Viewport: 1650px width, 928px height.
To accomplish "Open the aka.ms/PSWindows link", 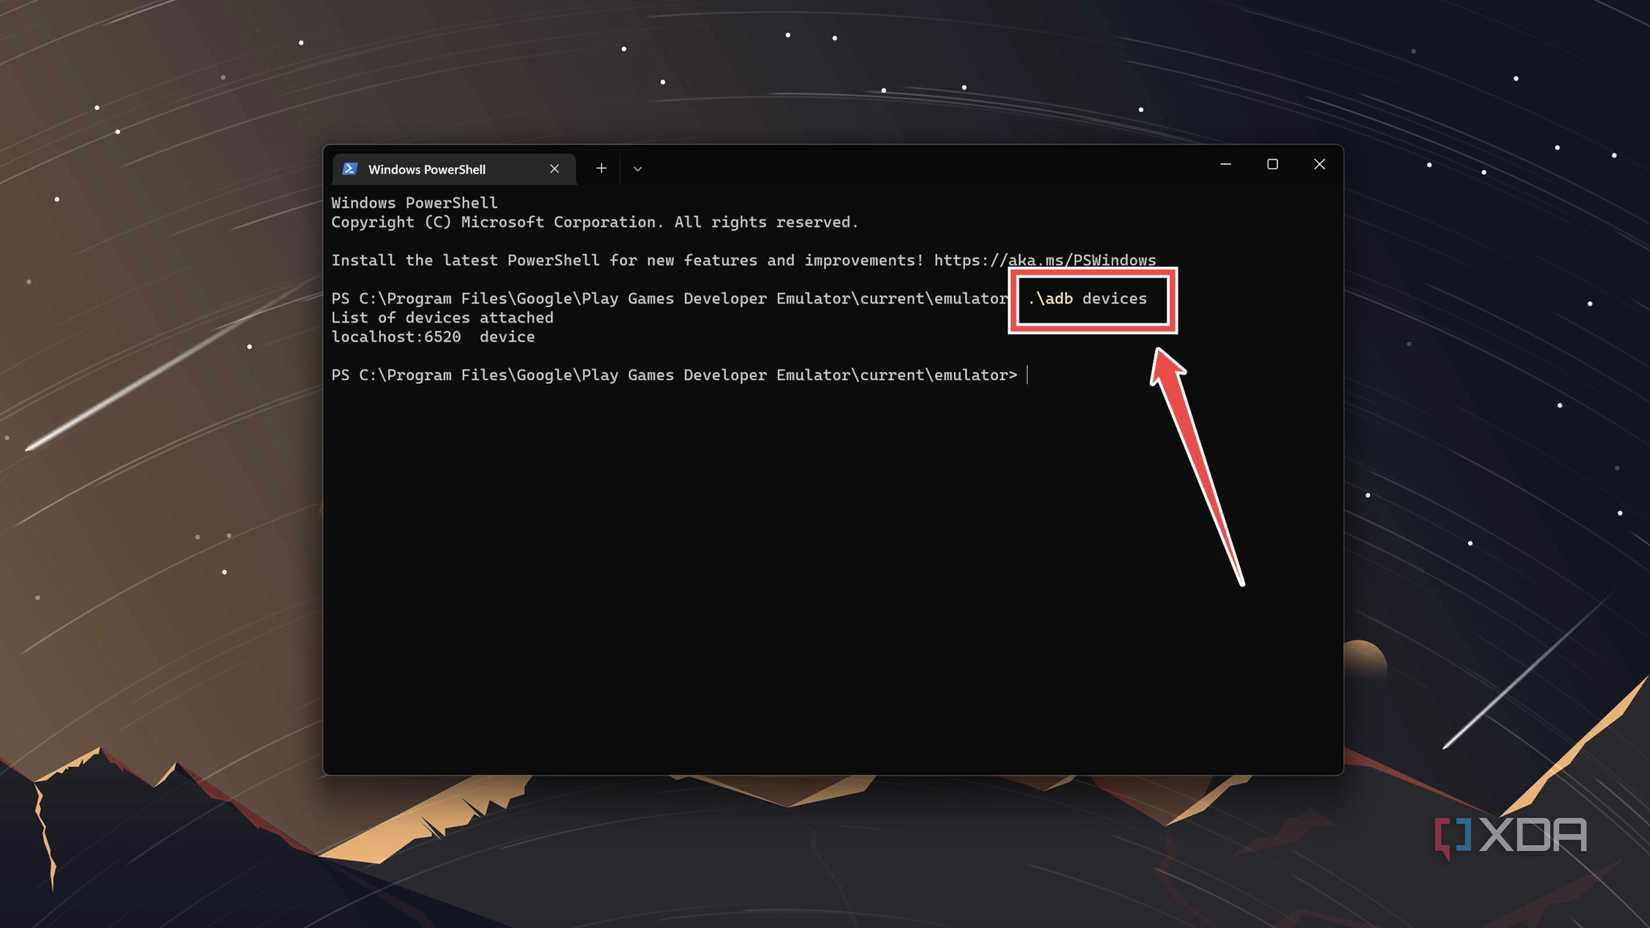I will (x=1045, y=260).
